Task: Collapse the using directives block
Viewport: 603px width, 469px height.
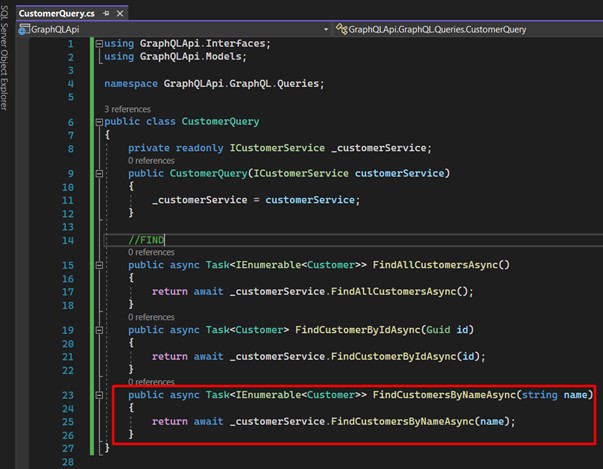Action: 98,45
